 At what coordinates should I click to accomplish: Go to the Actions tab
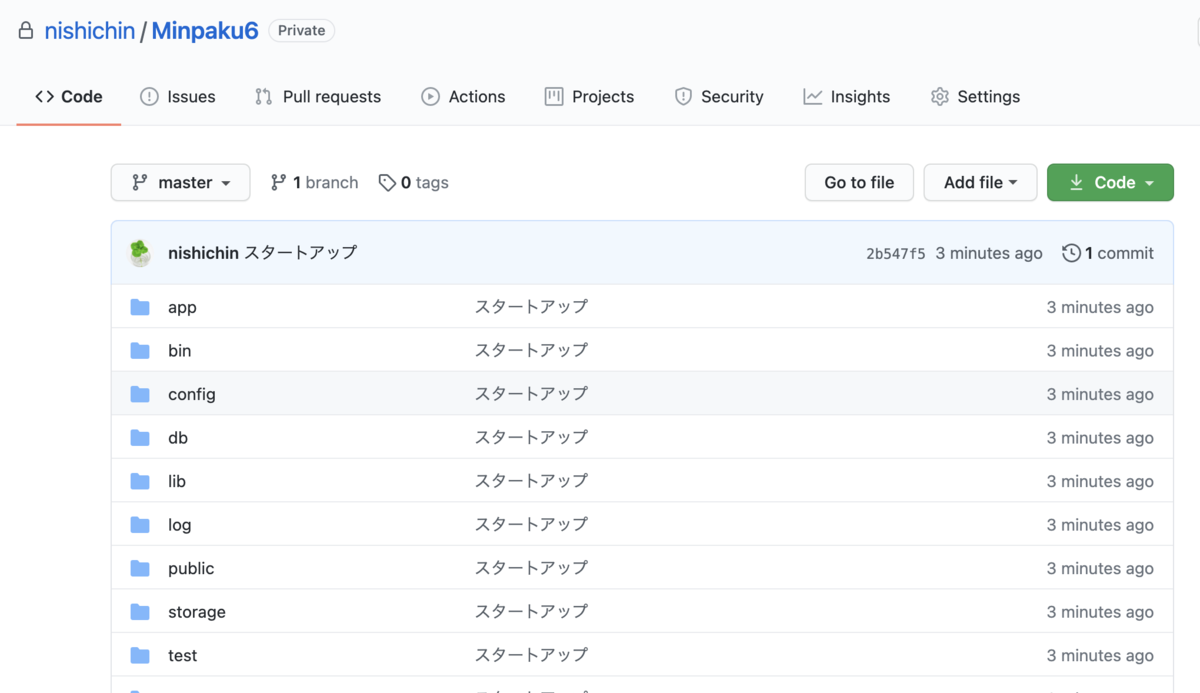(x=463, y=97)
